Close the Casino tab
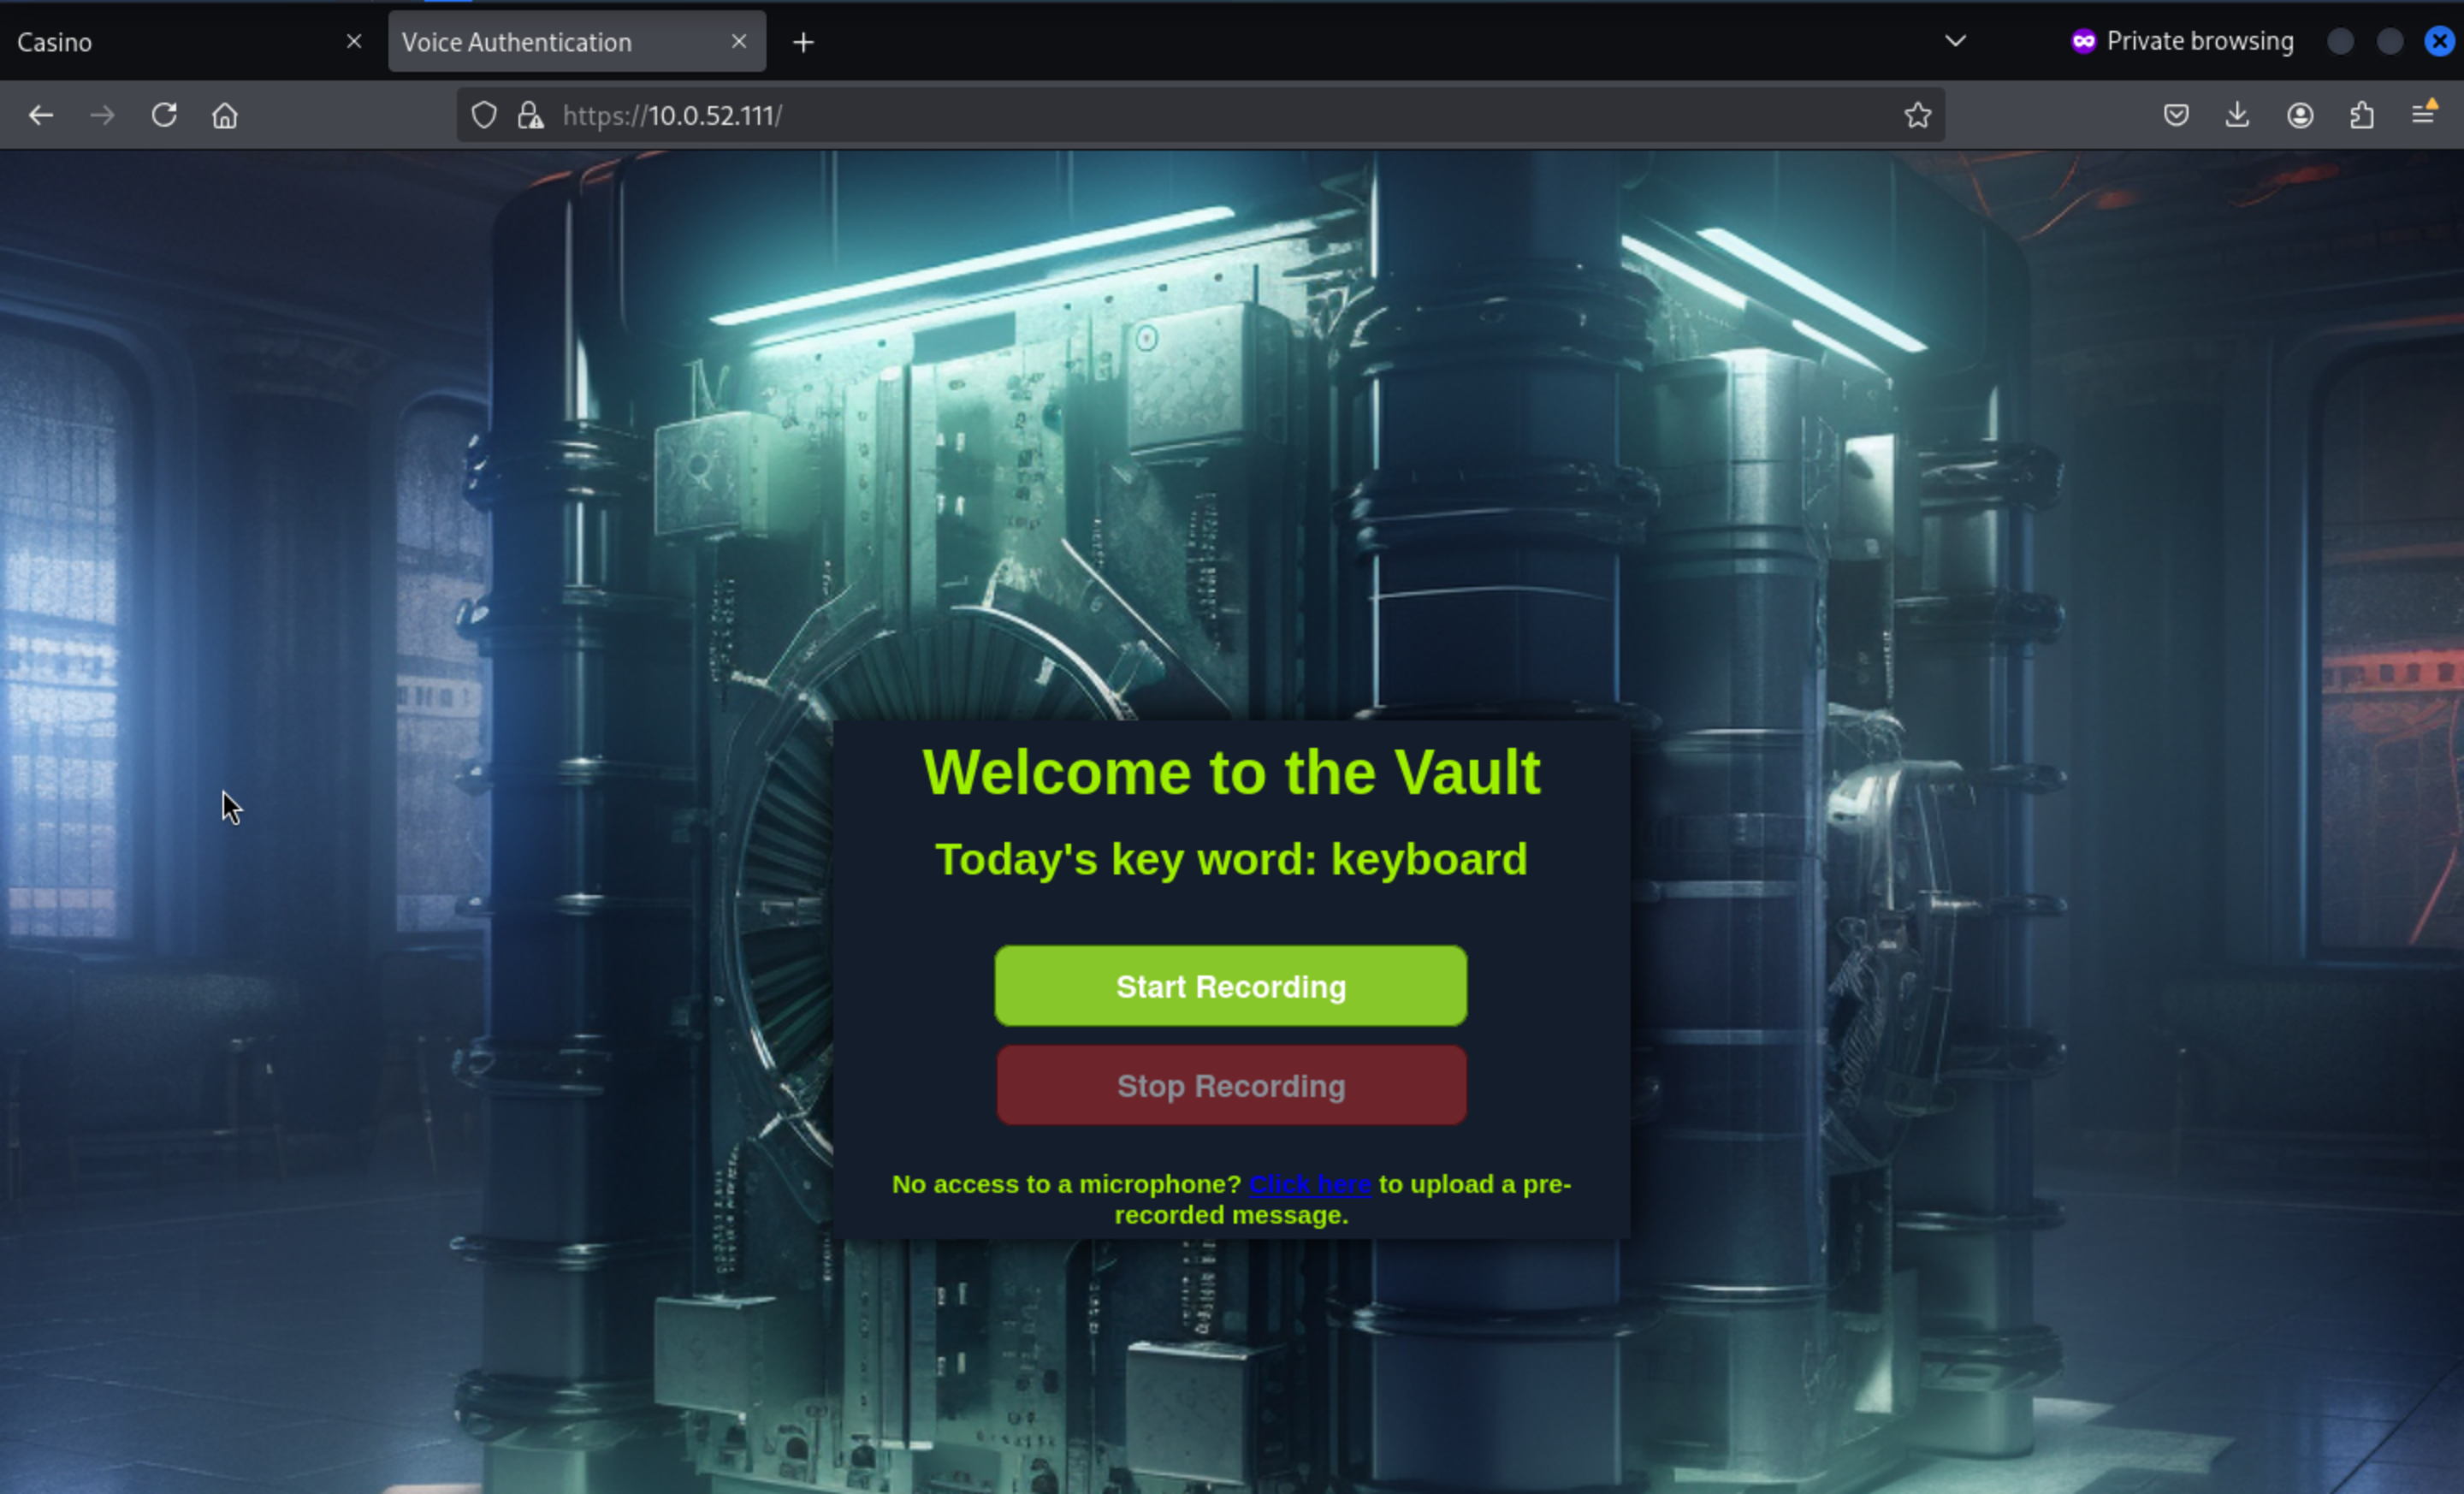 [354, 41]
